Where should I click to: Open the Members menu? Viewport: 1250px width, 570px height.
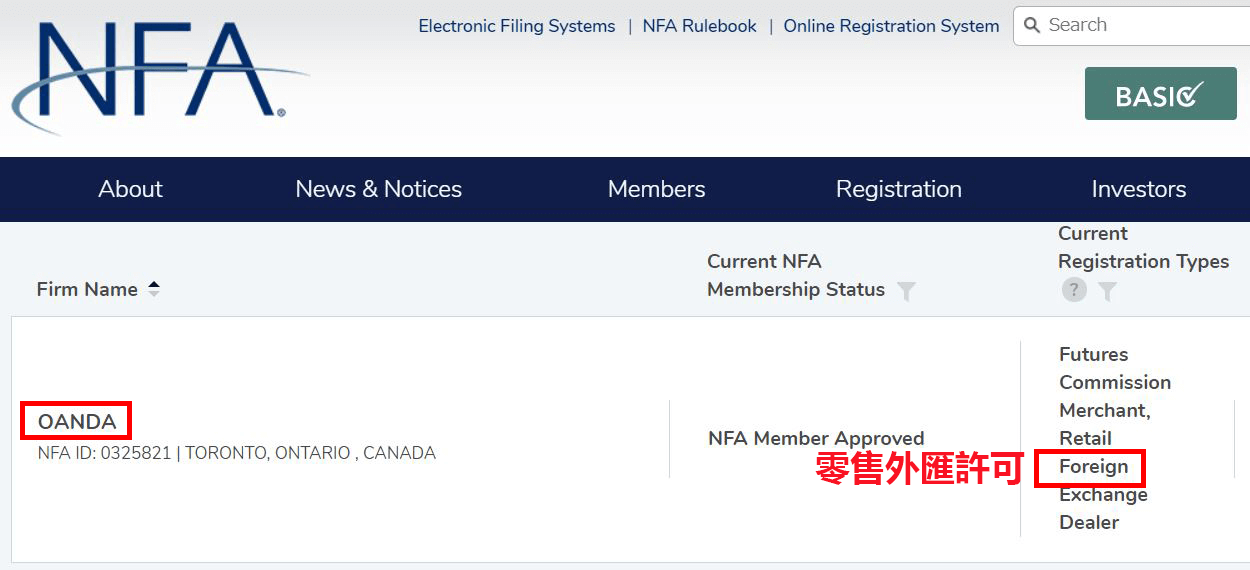click(x=656, y=189)
